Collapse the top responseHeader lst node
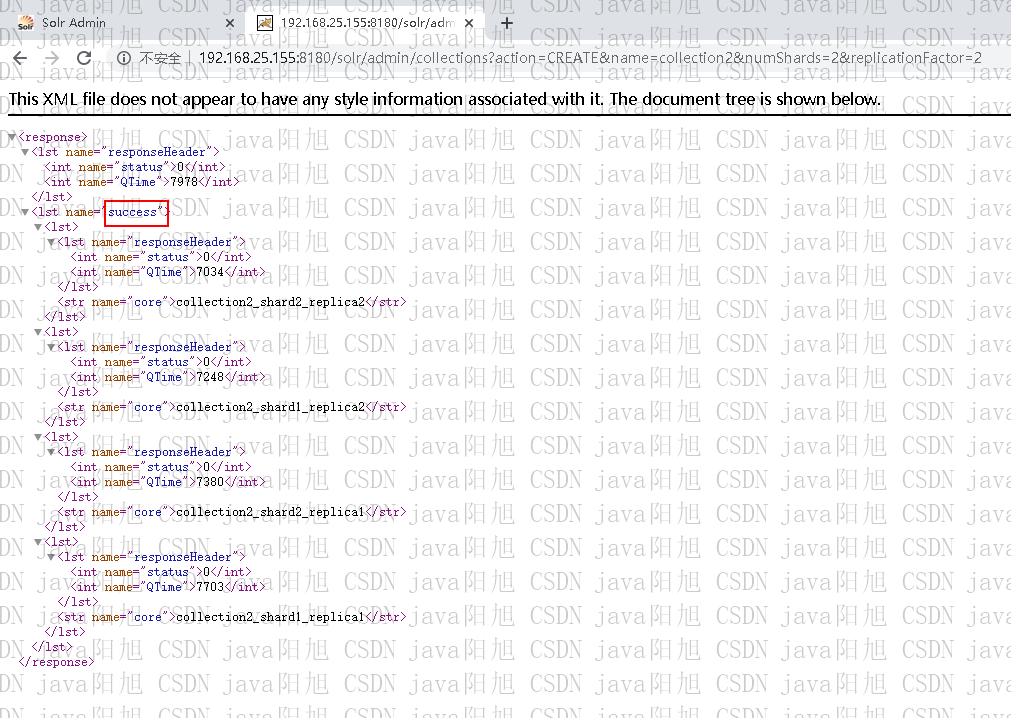Viewport: 1011px width, 718px height. 25,152
